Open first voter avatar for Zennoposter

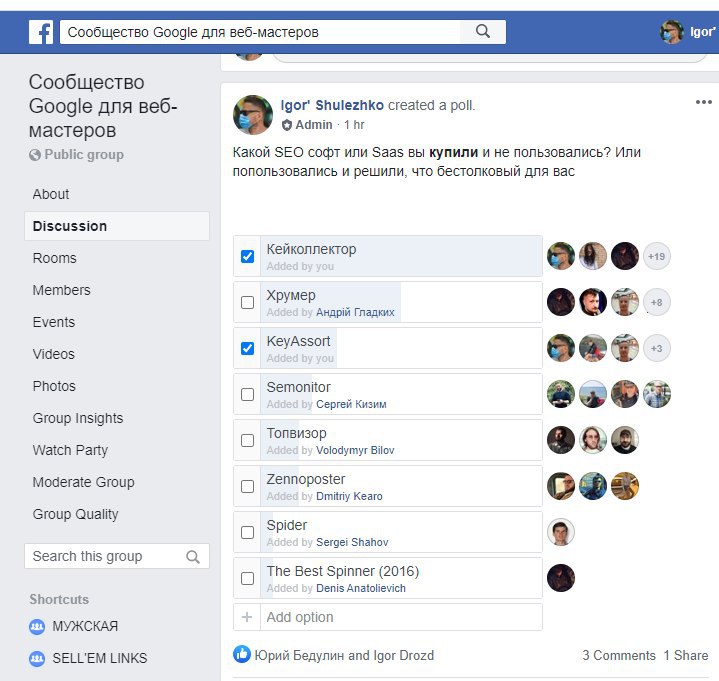561,486
